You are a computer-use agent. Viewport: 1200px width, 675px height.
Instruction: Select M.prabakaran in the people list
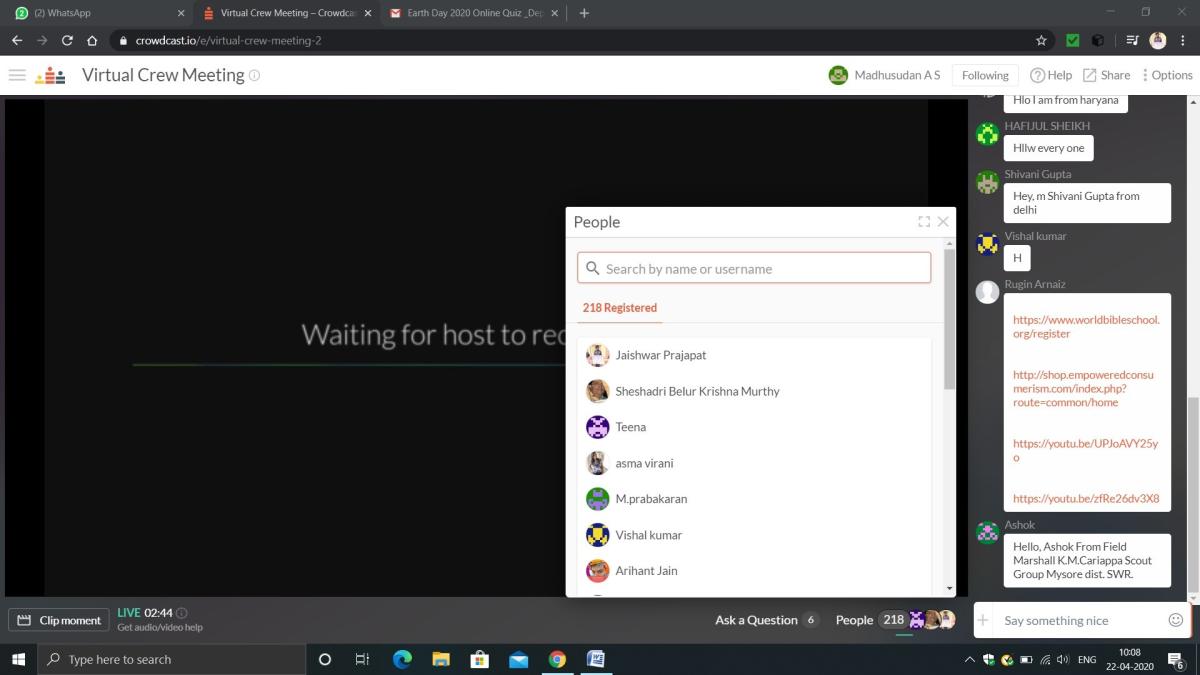(754, 499)
